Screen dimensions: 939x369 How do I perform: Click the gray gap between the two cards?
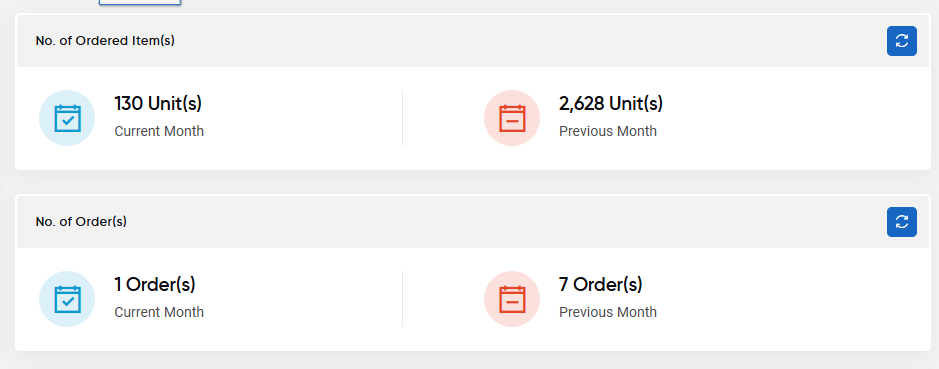click(x=473, y=182)
